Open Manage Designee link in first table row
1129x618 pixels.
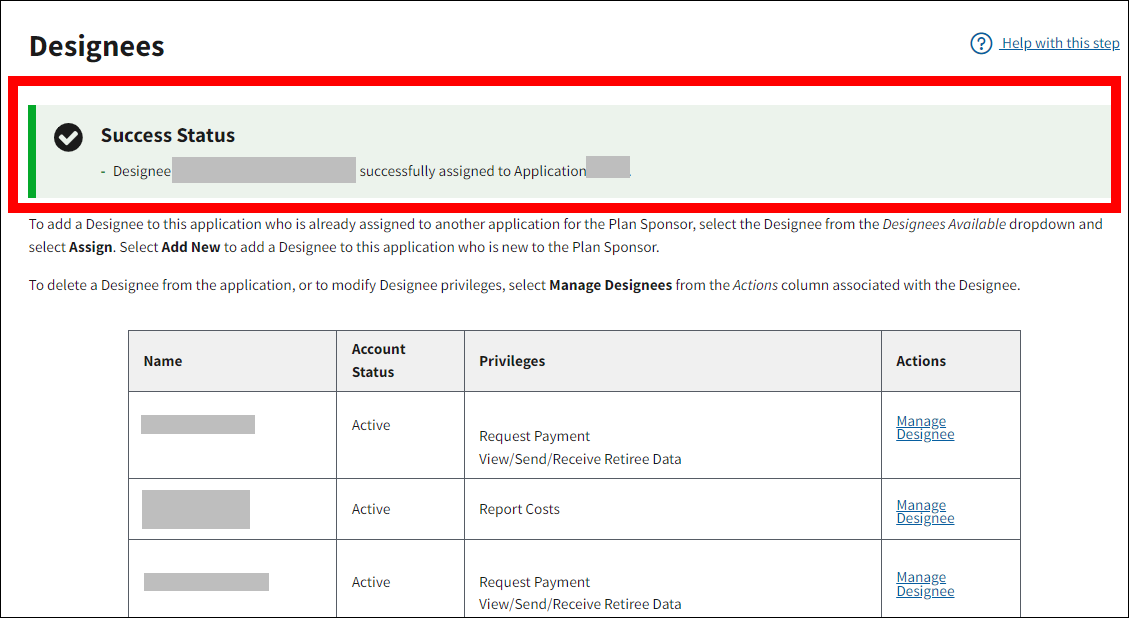coord(925,428)
